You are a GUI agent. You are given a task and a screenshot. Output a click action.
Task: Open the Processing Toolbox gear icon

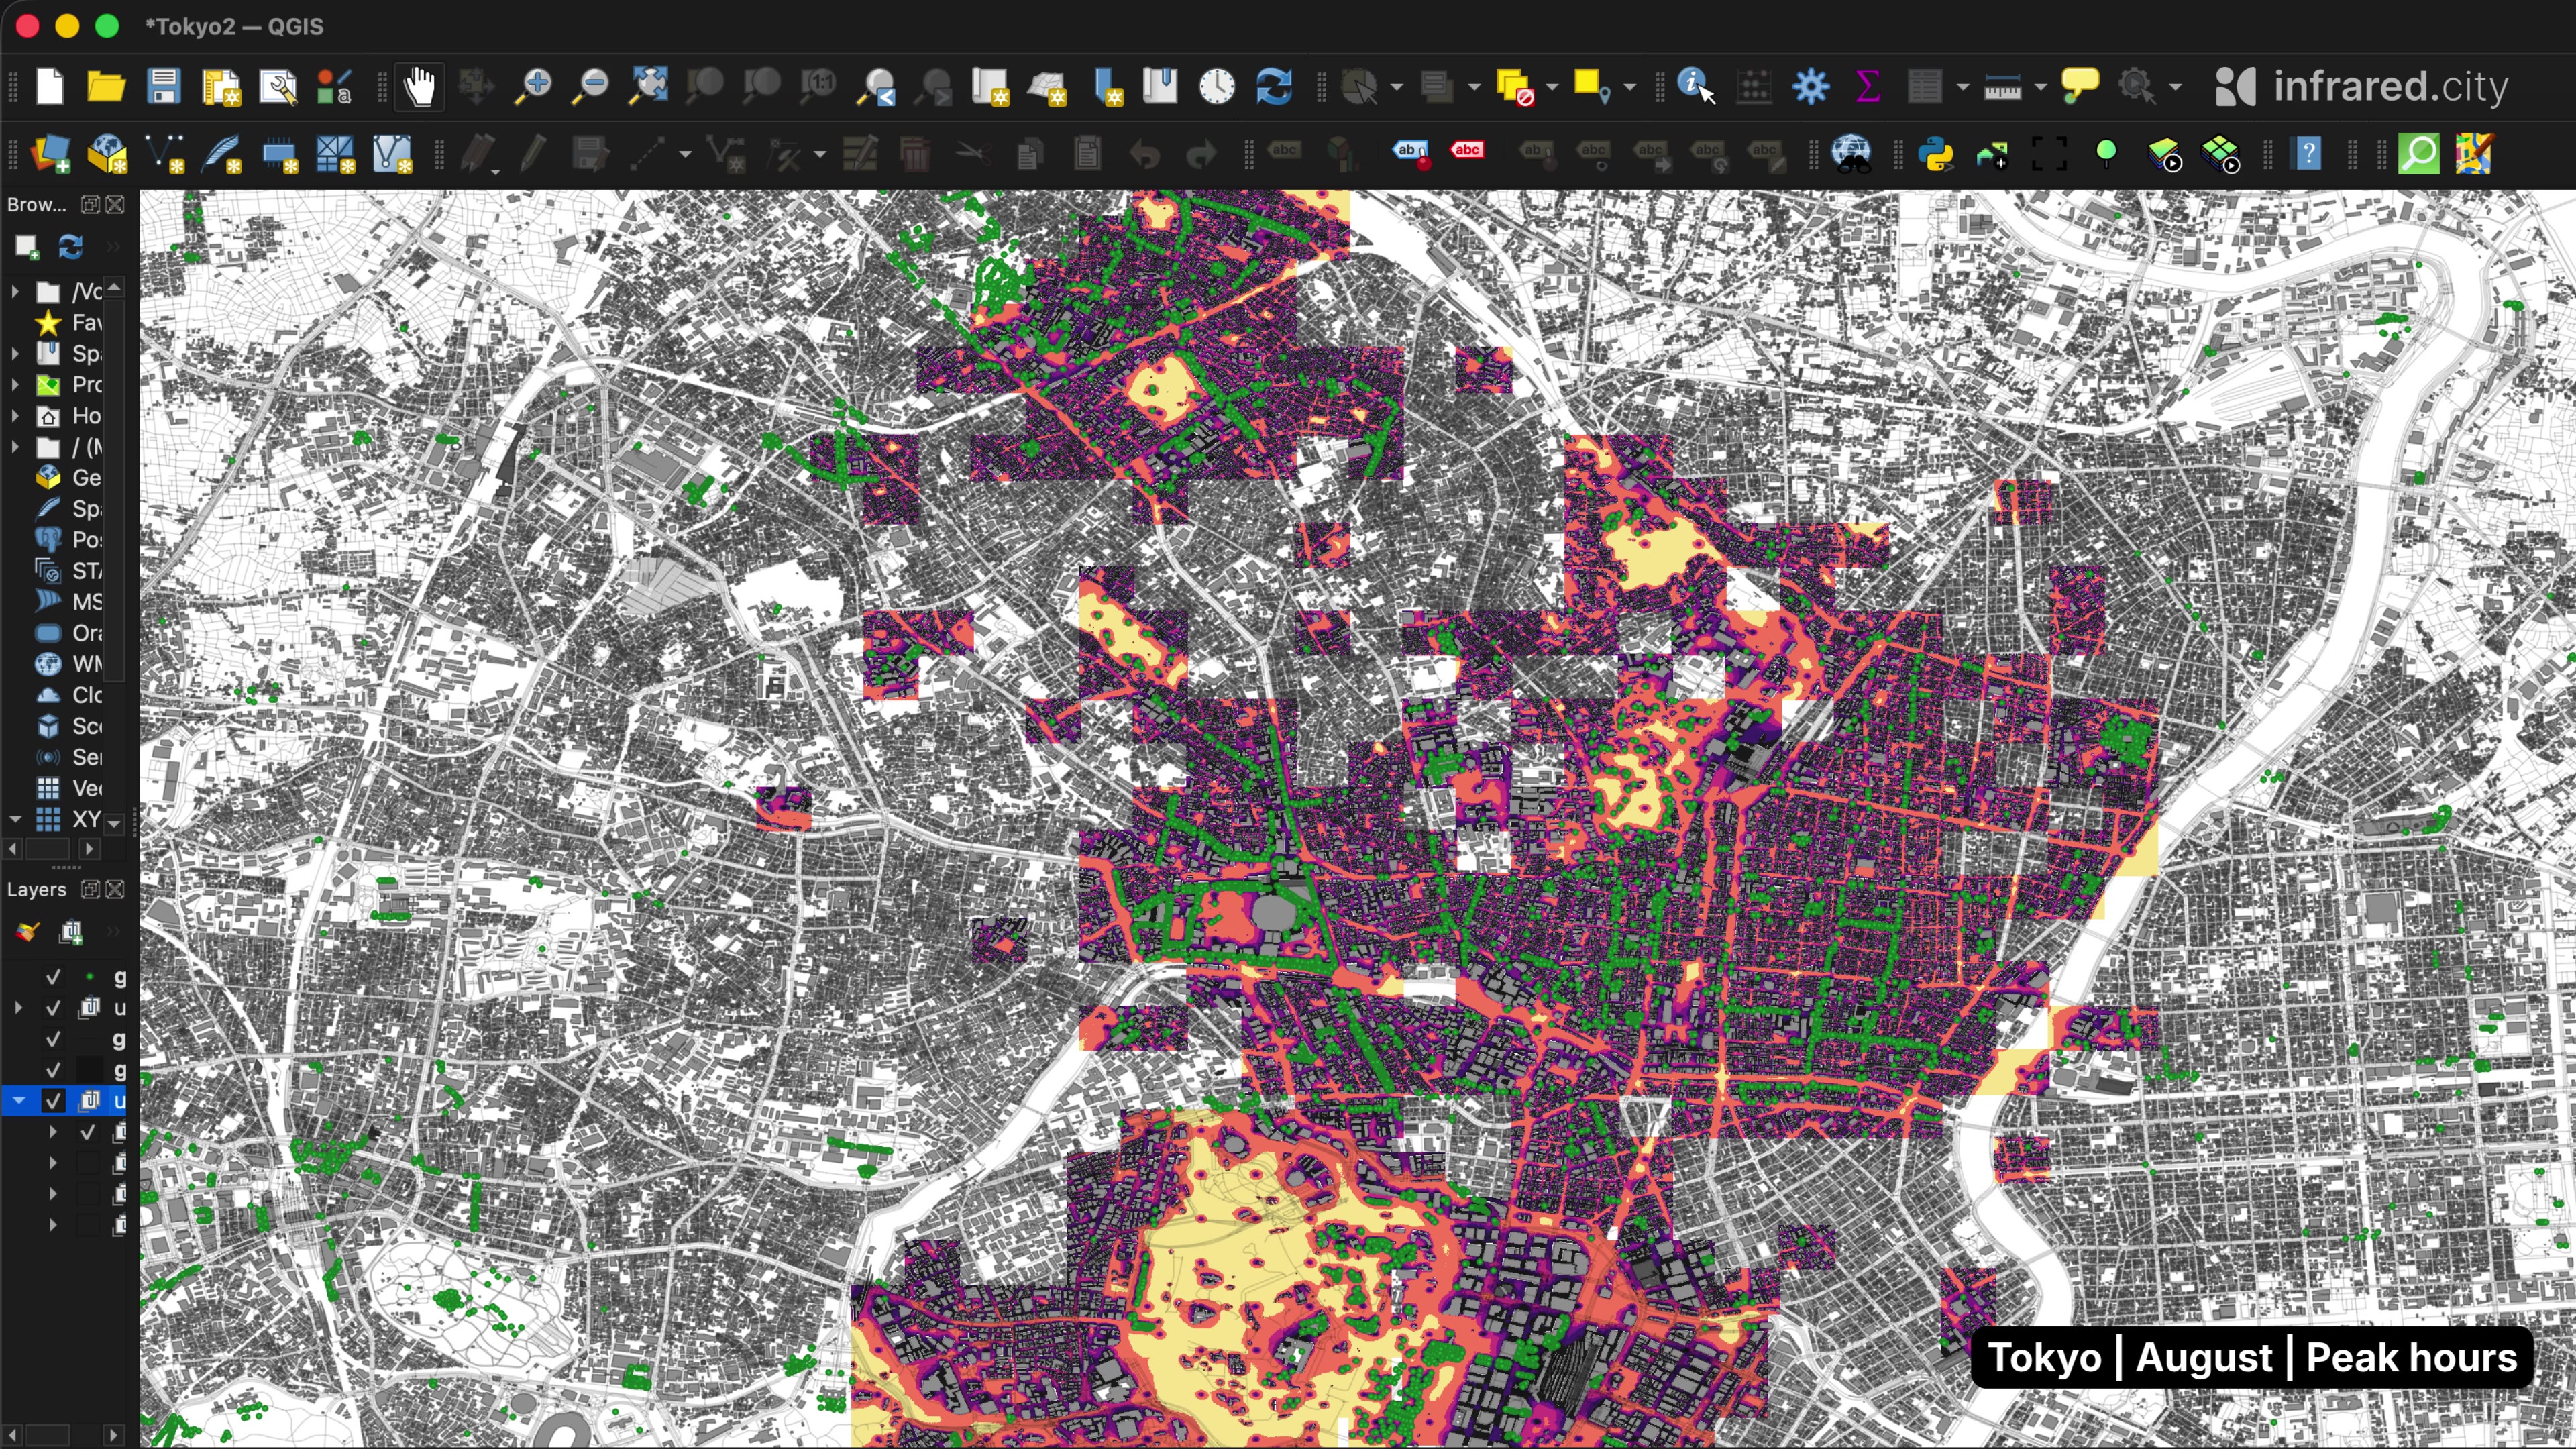(1810, 87)
